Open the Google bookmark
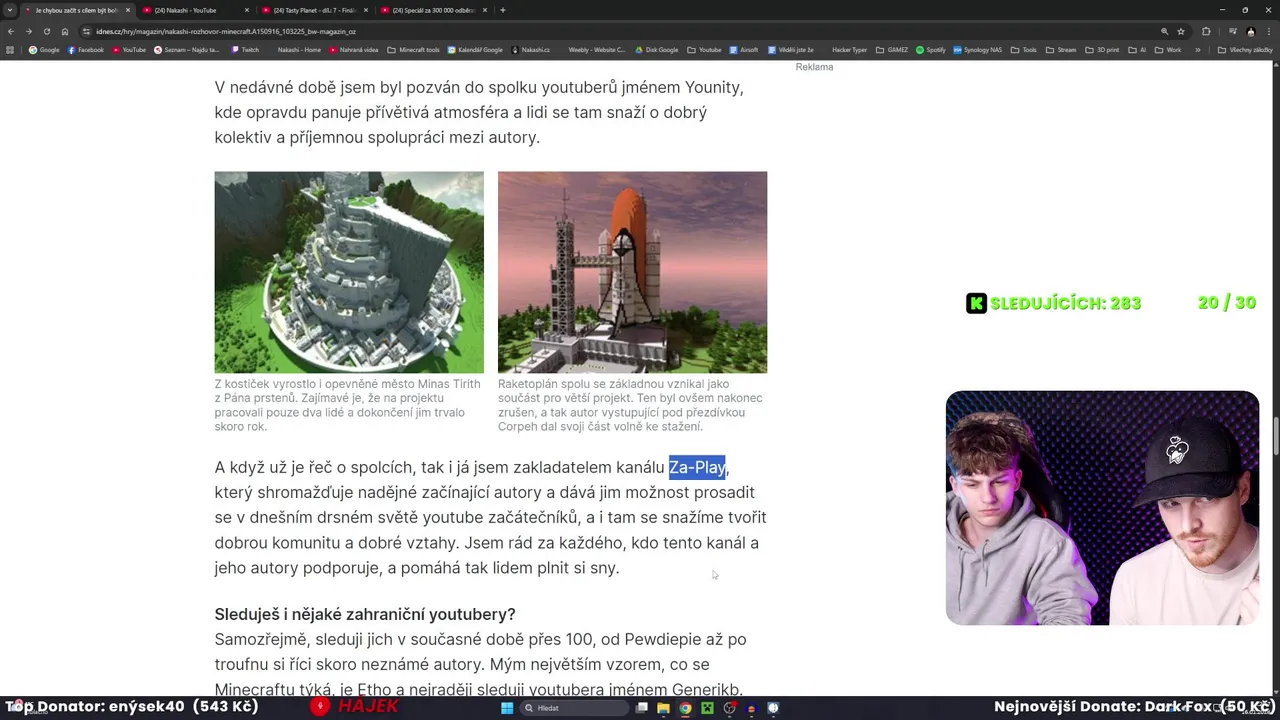Screen dimensions: 1280x720 point(44,50)
